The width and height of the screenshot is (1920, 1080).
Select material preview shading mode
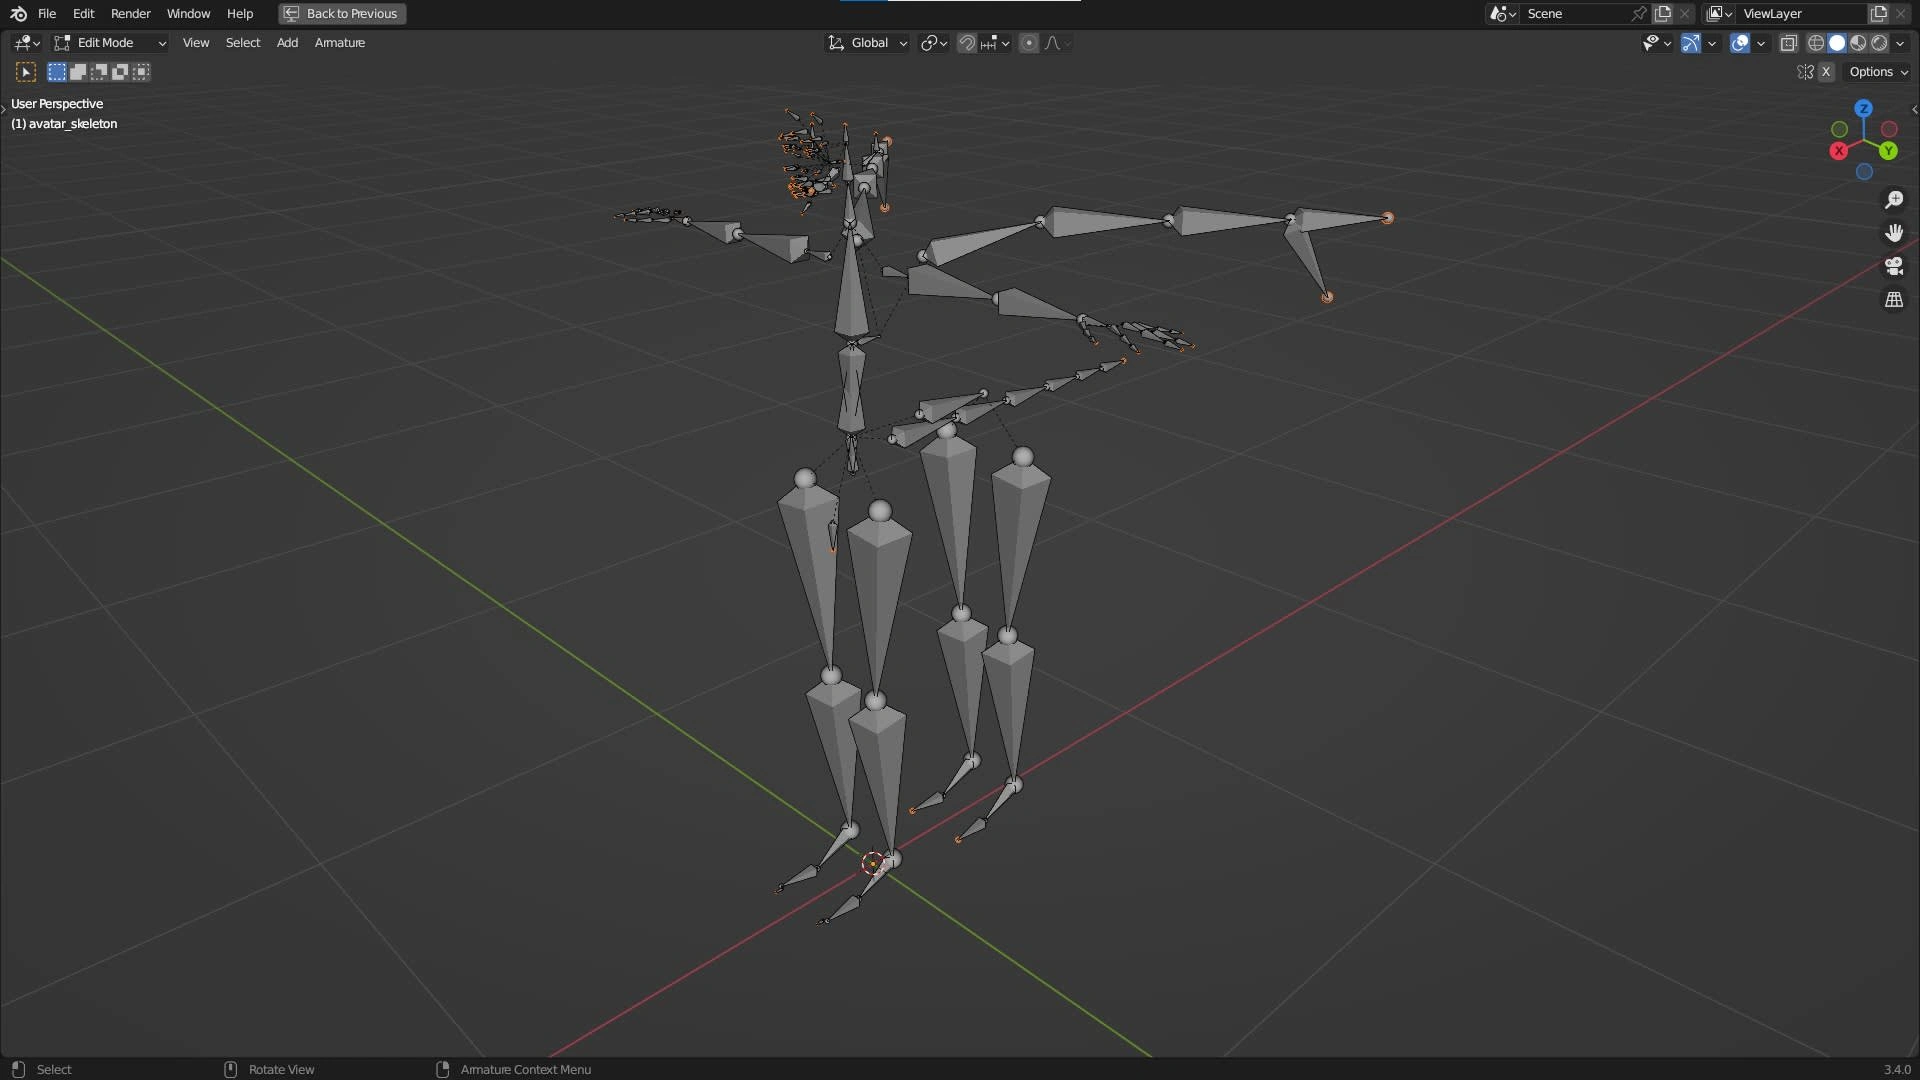1858,43
